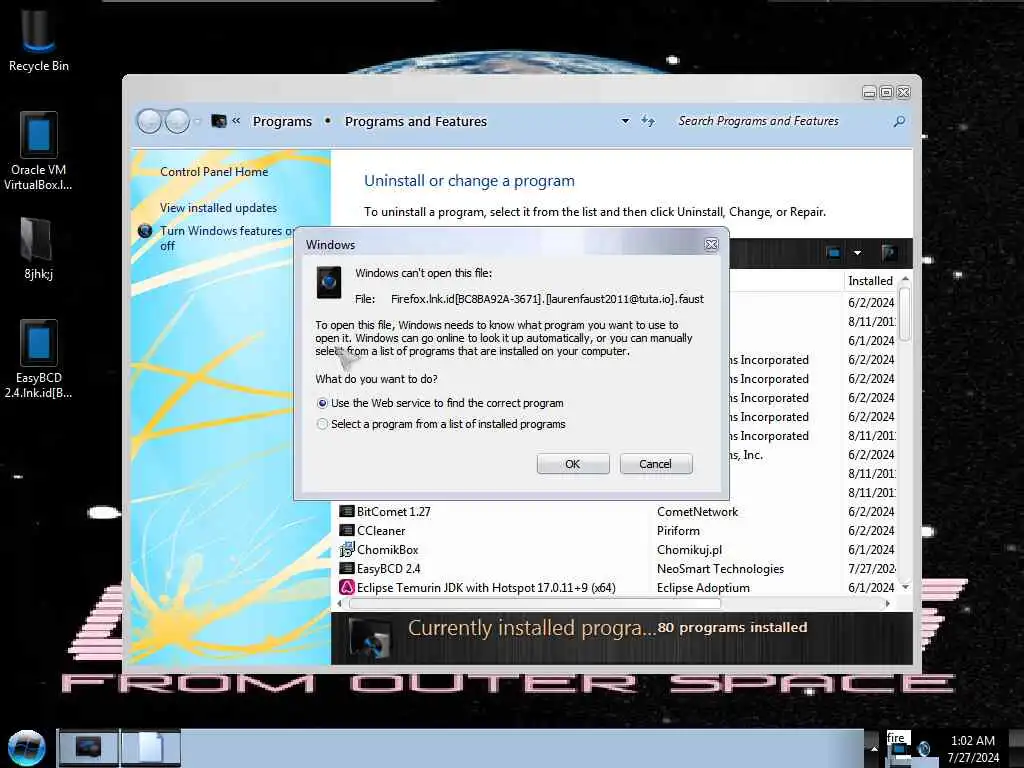Image resolution: width=1024 pixels, height=768 pixels.
Task: Switch to the blank document taskbar button
Action: coord(150,746)
